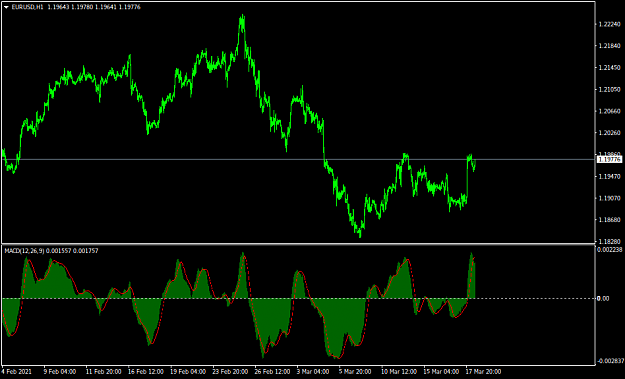This screenshot has height=379, width=625.
Task: Open the chart menu triangle beside EURUSD,H1
Action: tap(6, 7)
